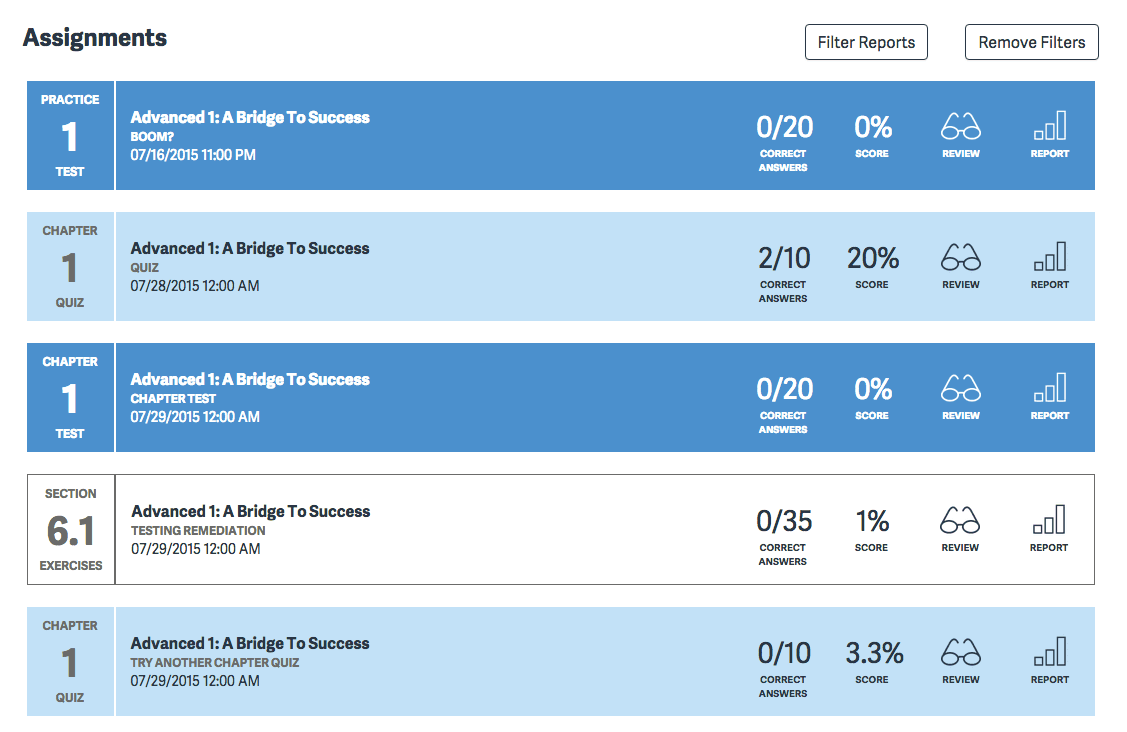Click the Remove Filters button
Image resolution: width=1127 pixels, height=732 pixels.
(1031, 43)
